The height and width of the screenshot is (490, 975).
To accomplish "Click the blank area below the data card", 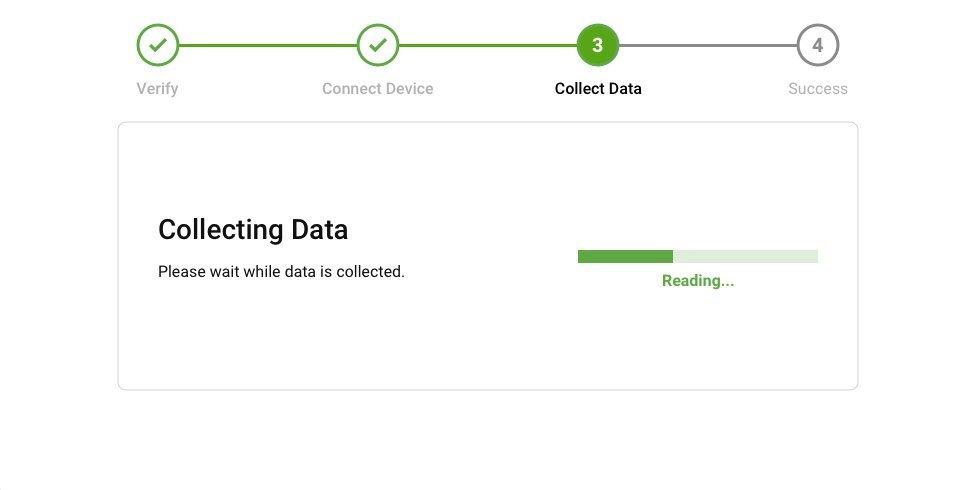I will coord(488,440).
